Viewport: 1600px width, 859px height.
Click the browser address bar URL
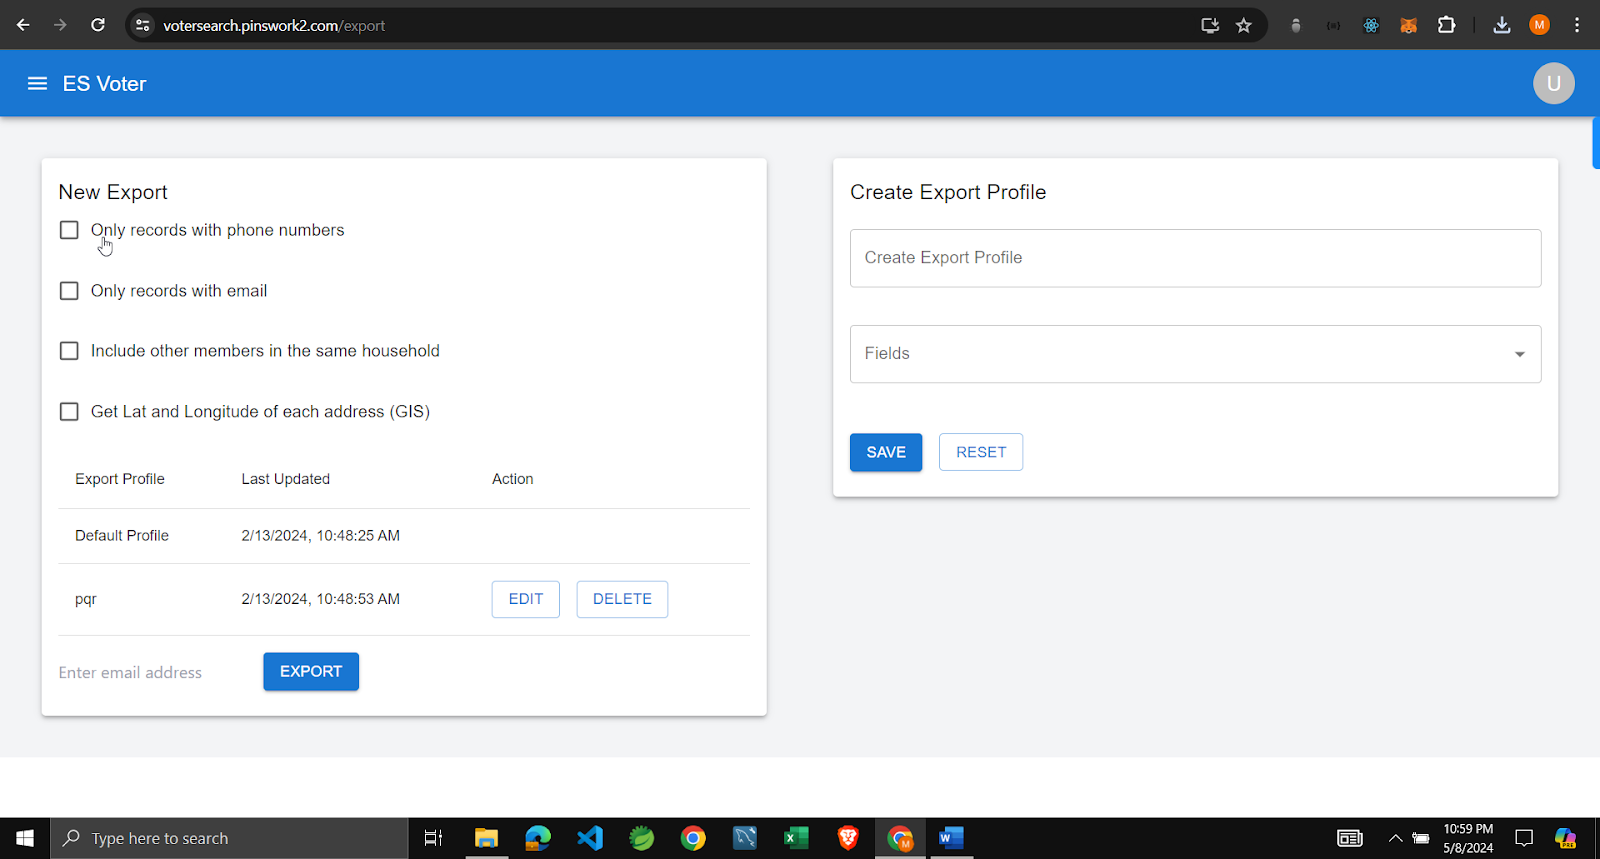click(x=274, y=26)
